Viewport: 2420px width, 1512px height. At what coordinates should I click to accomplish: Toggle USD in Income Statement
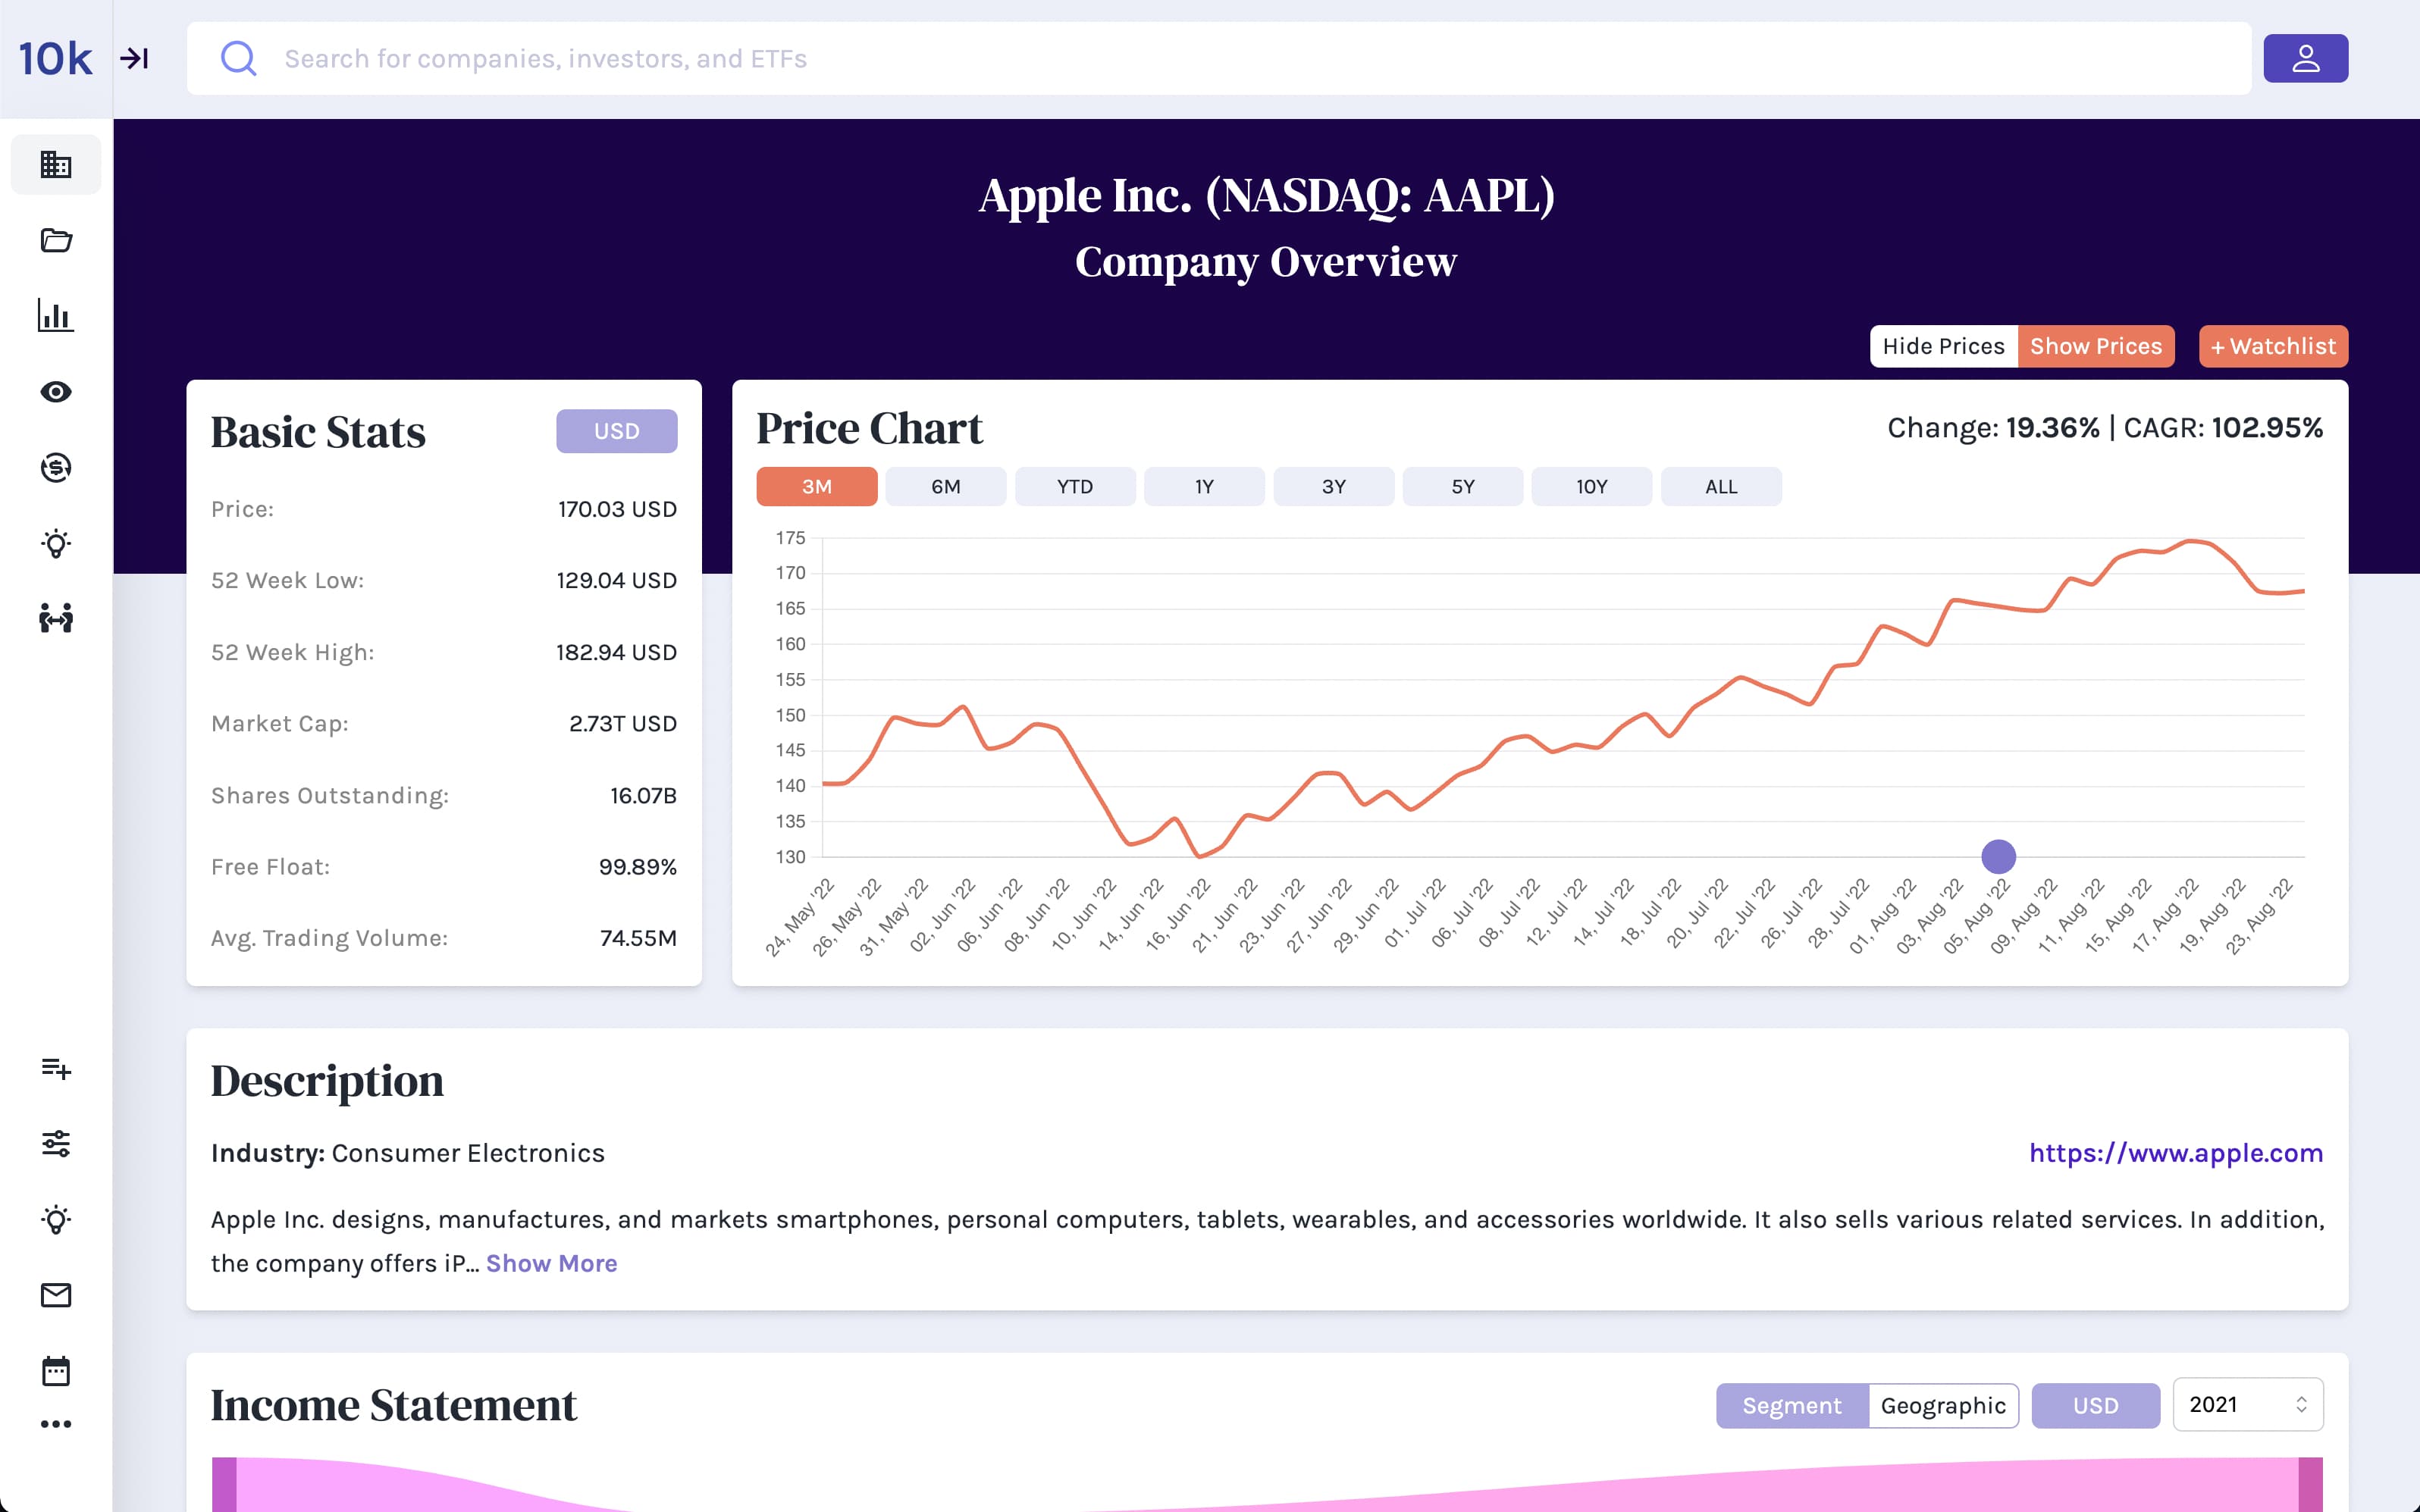click(2096, 1406)
